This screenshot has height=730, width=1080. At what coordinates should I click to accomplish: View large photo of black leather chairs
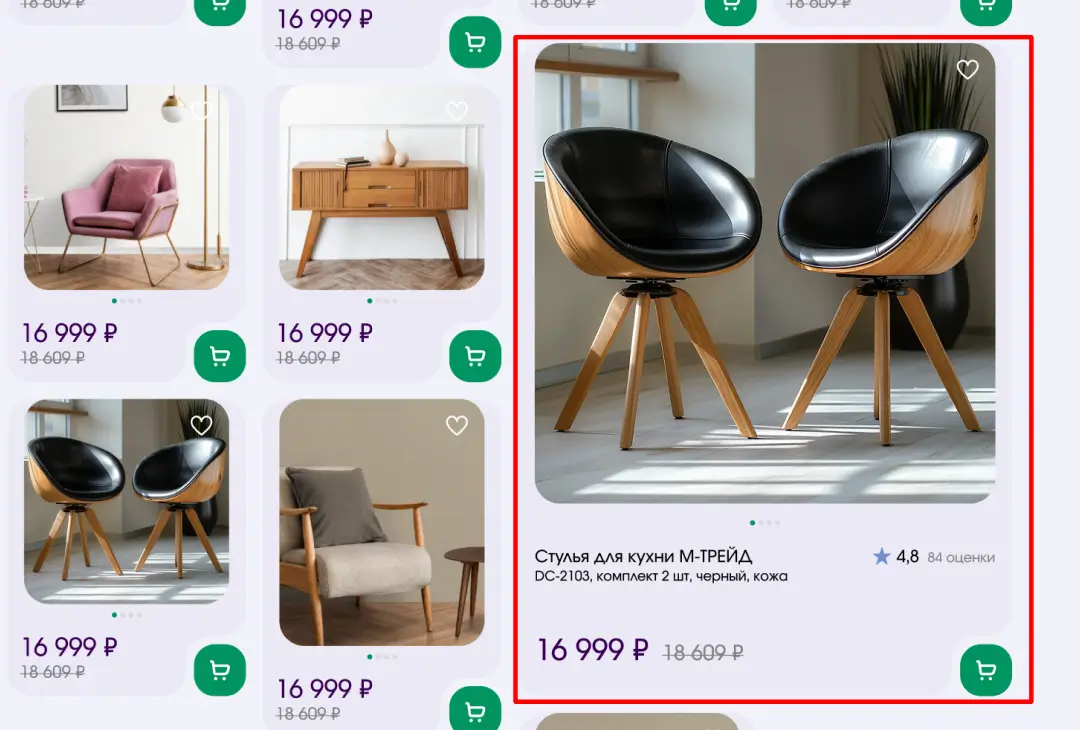[x=765, y=273]
